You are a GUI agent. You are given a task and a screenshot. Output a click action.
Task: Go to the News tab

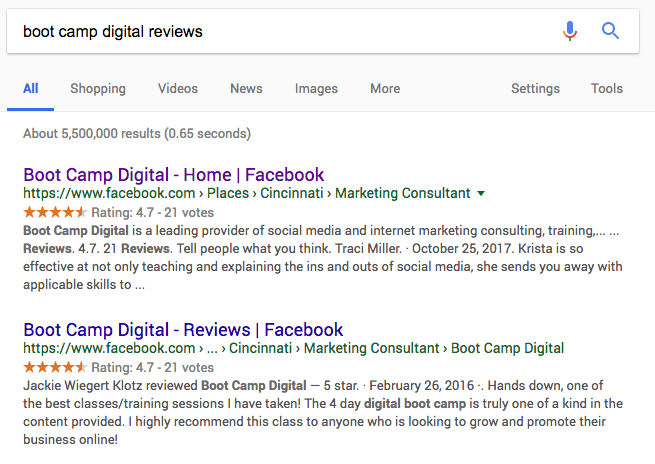tap(246, 88)
